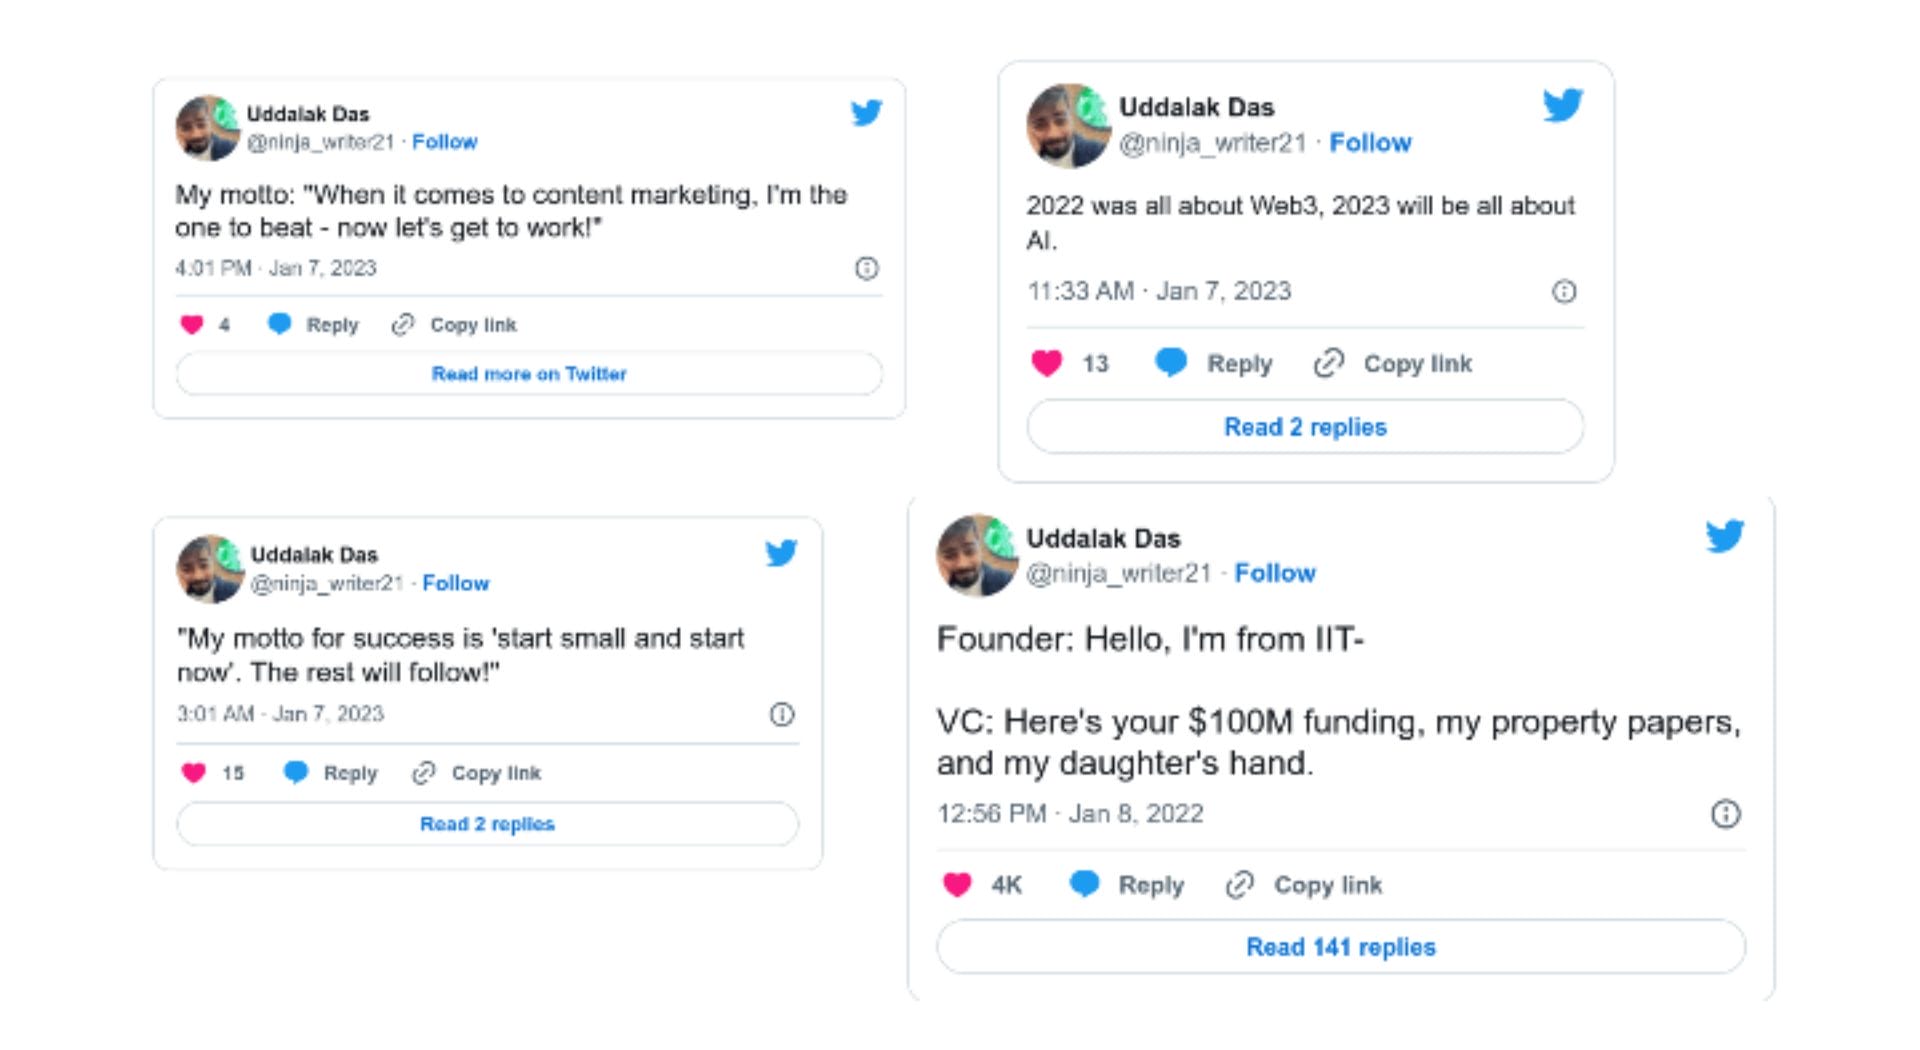The image size is (1920, 1050).
Task: Open timestamp 12:56 PM · Jan 8, 2022
Action: click(1069, 814)
